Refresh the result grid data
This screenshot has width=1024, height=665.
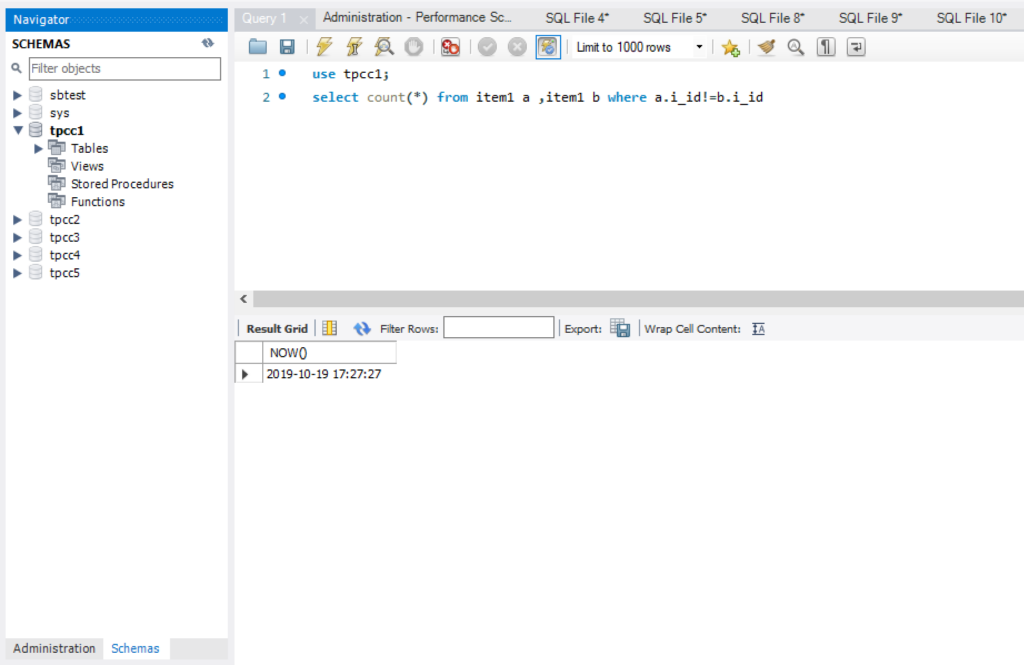point(362,328)
